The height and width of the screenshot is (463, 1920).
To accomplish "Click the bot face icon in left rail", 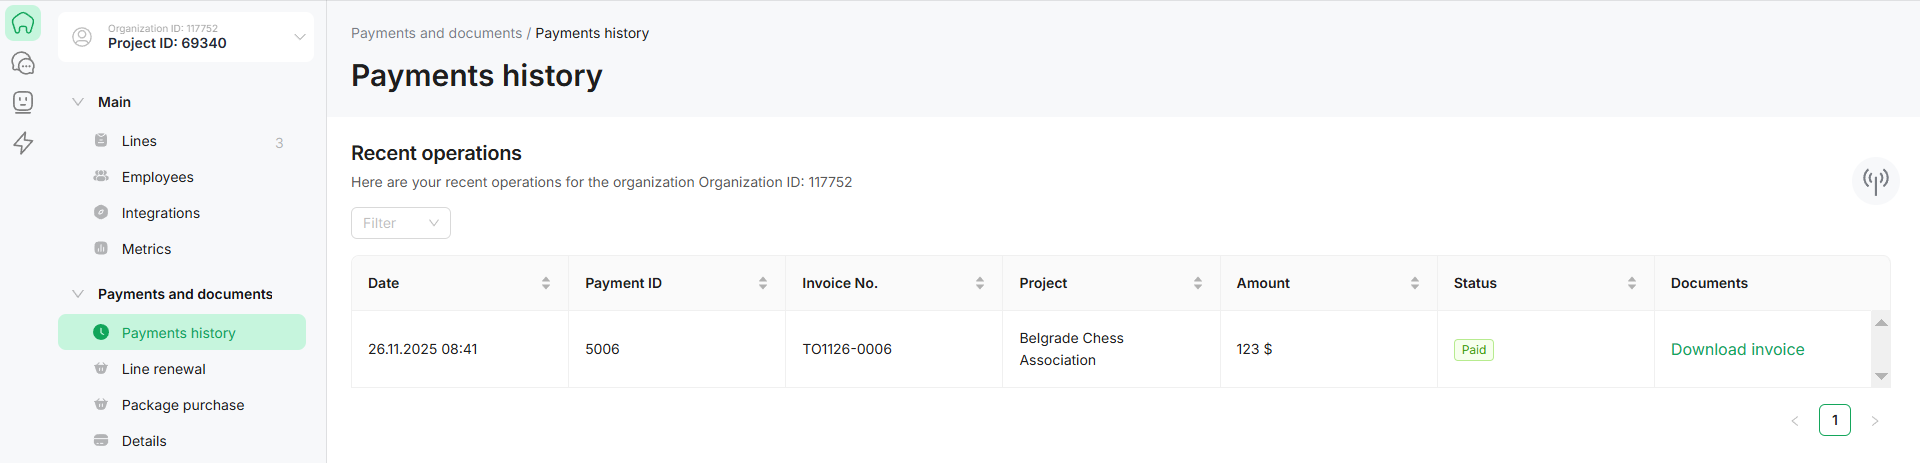I will click(23, 102).
